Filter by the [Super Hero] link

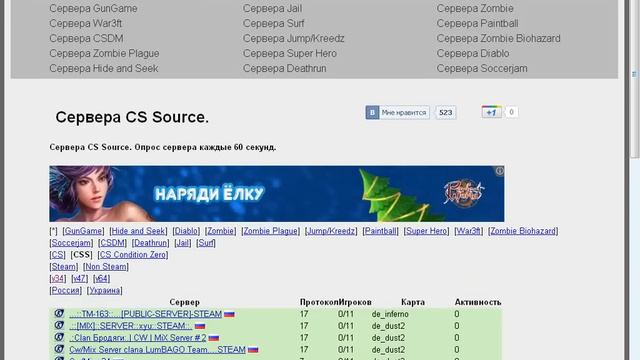[x=426, y=231]
